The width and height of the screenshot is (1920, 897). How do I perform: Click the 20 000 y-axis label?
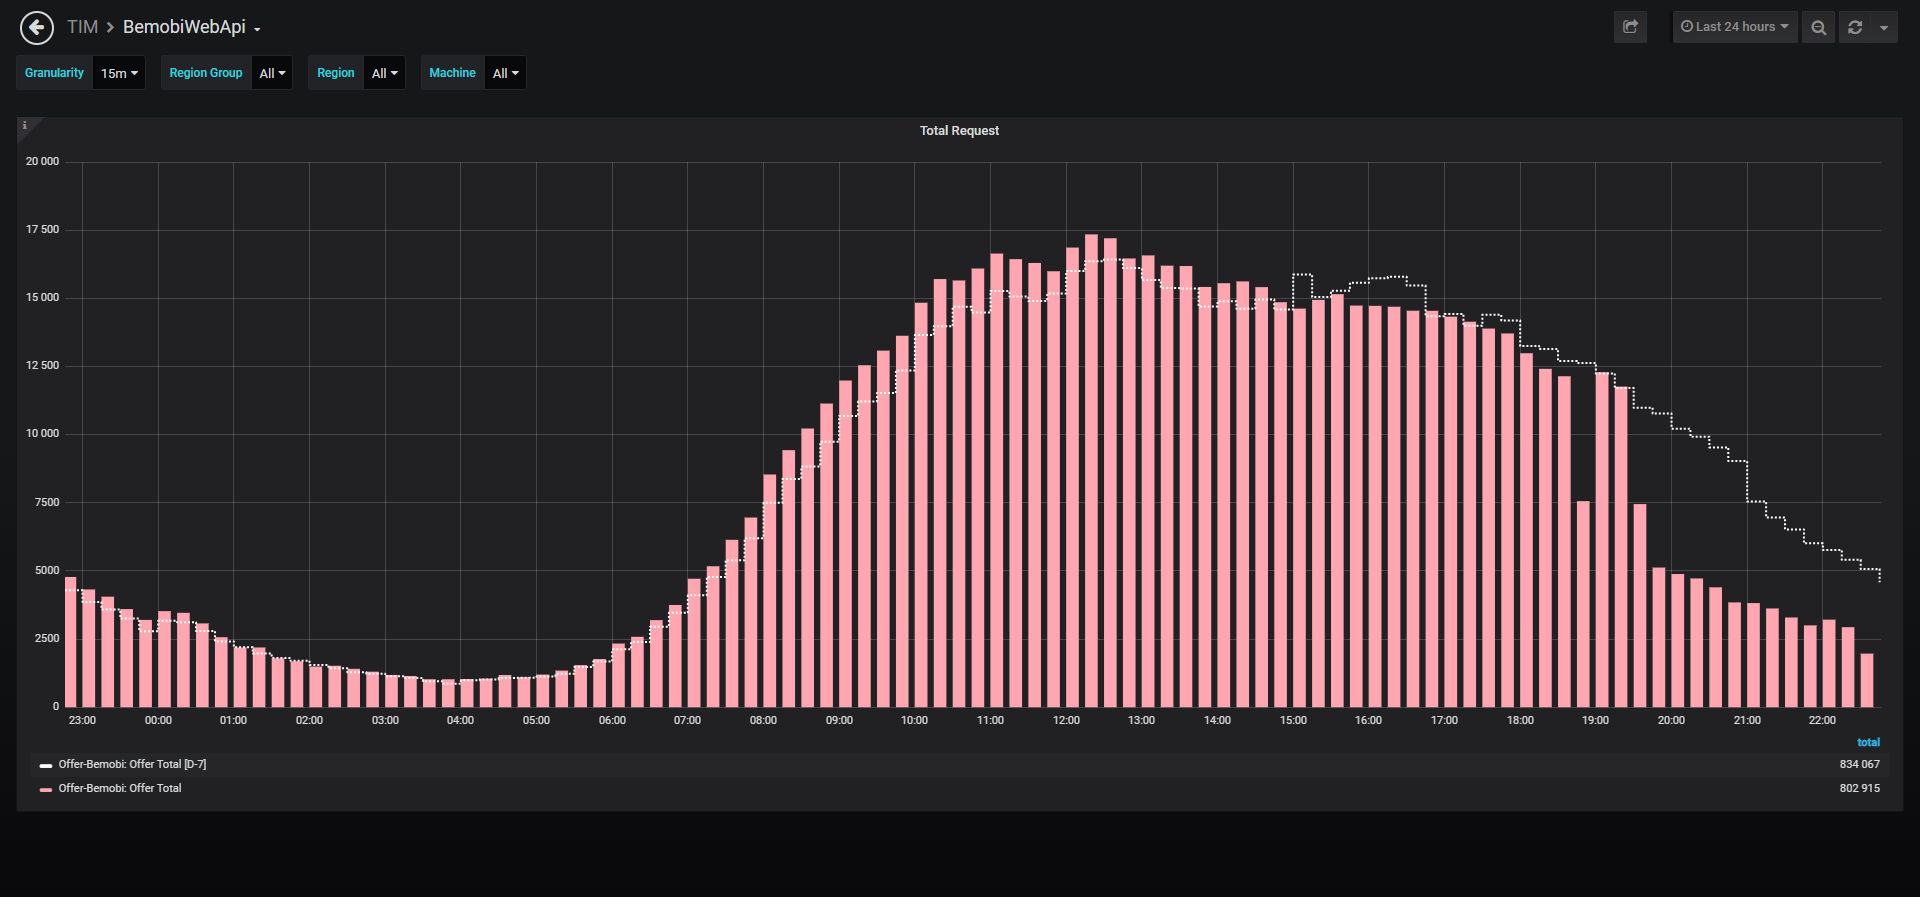click(42, 161)
